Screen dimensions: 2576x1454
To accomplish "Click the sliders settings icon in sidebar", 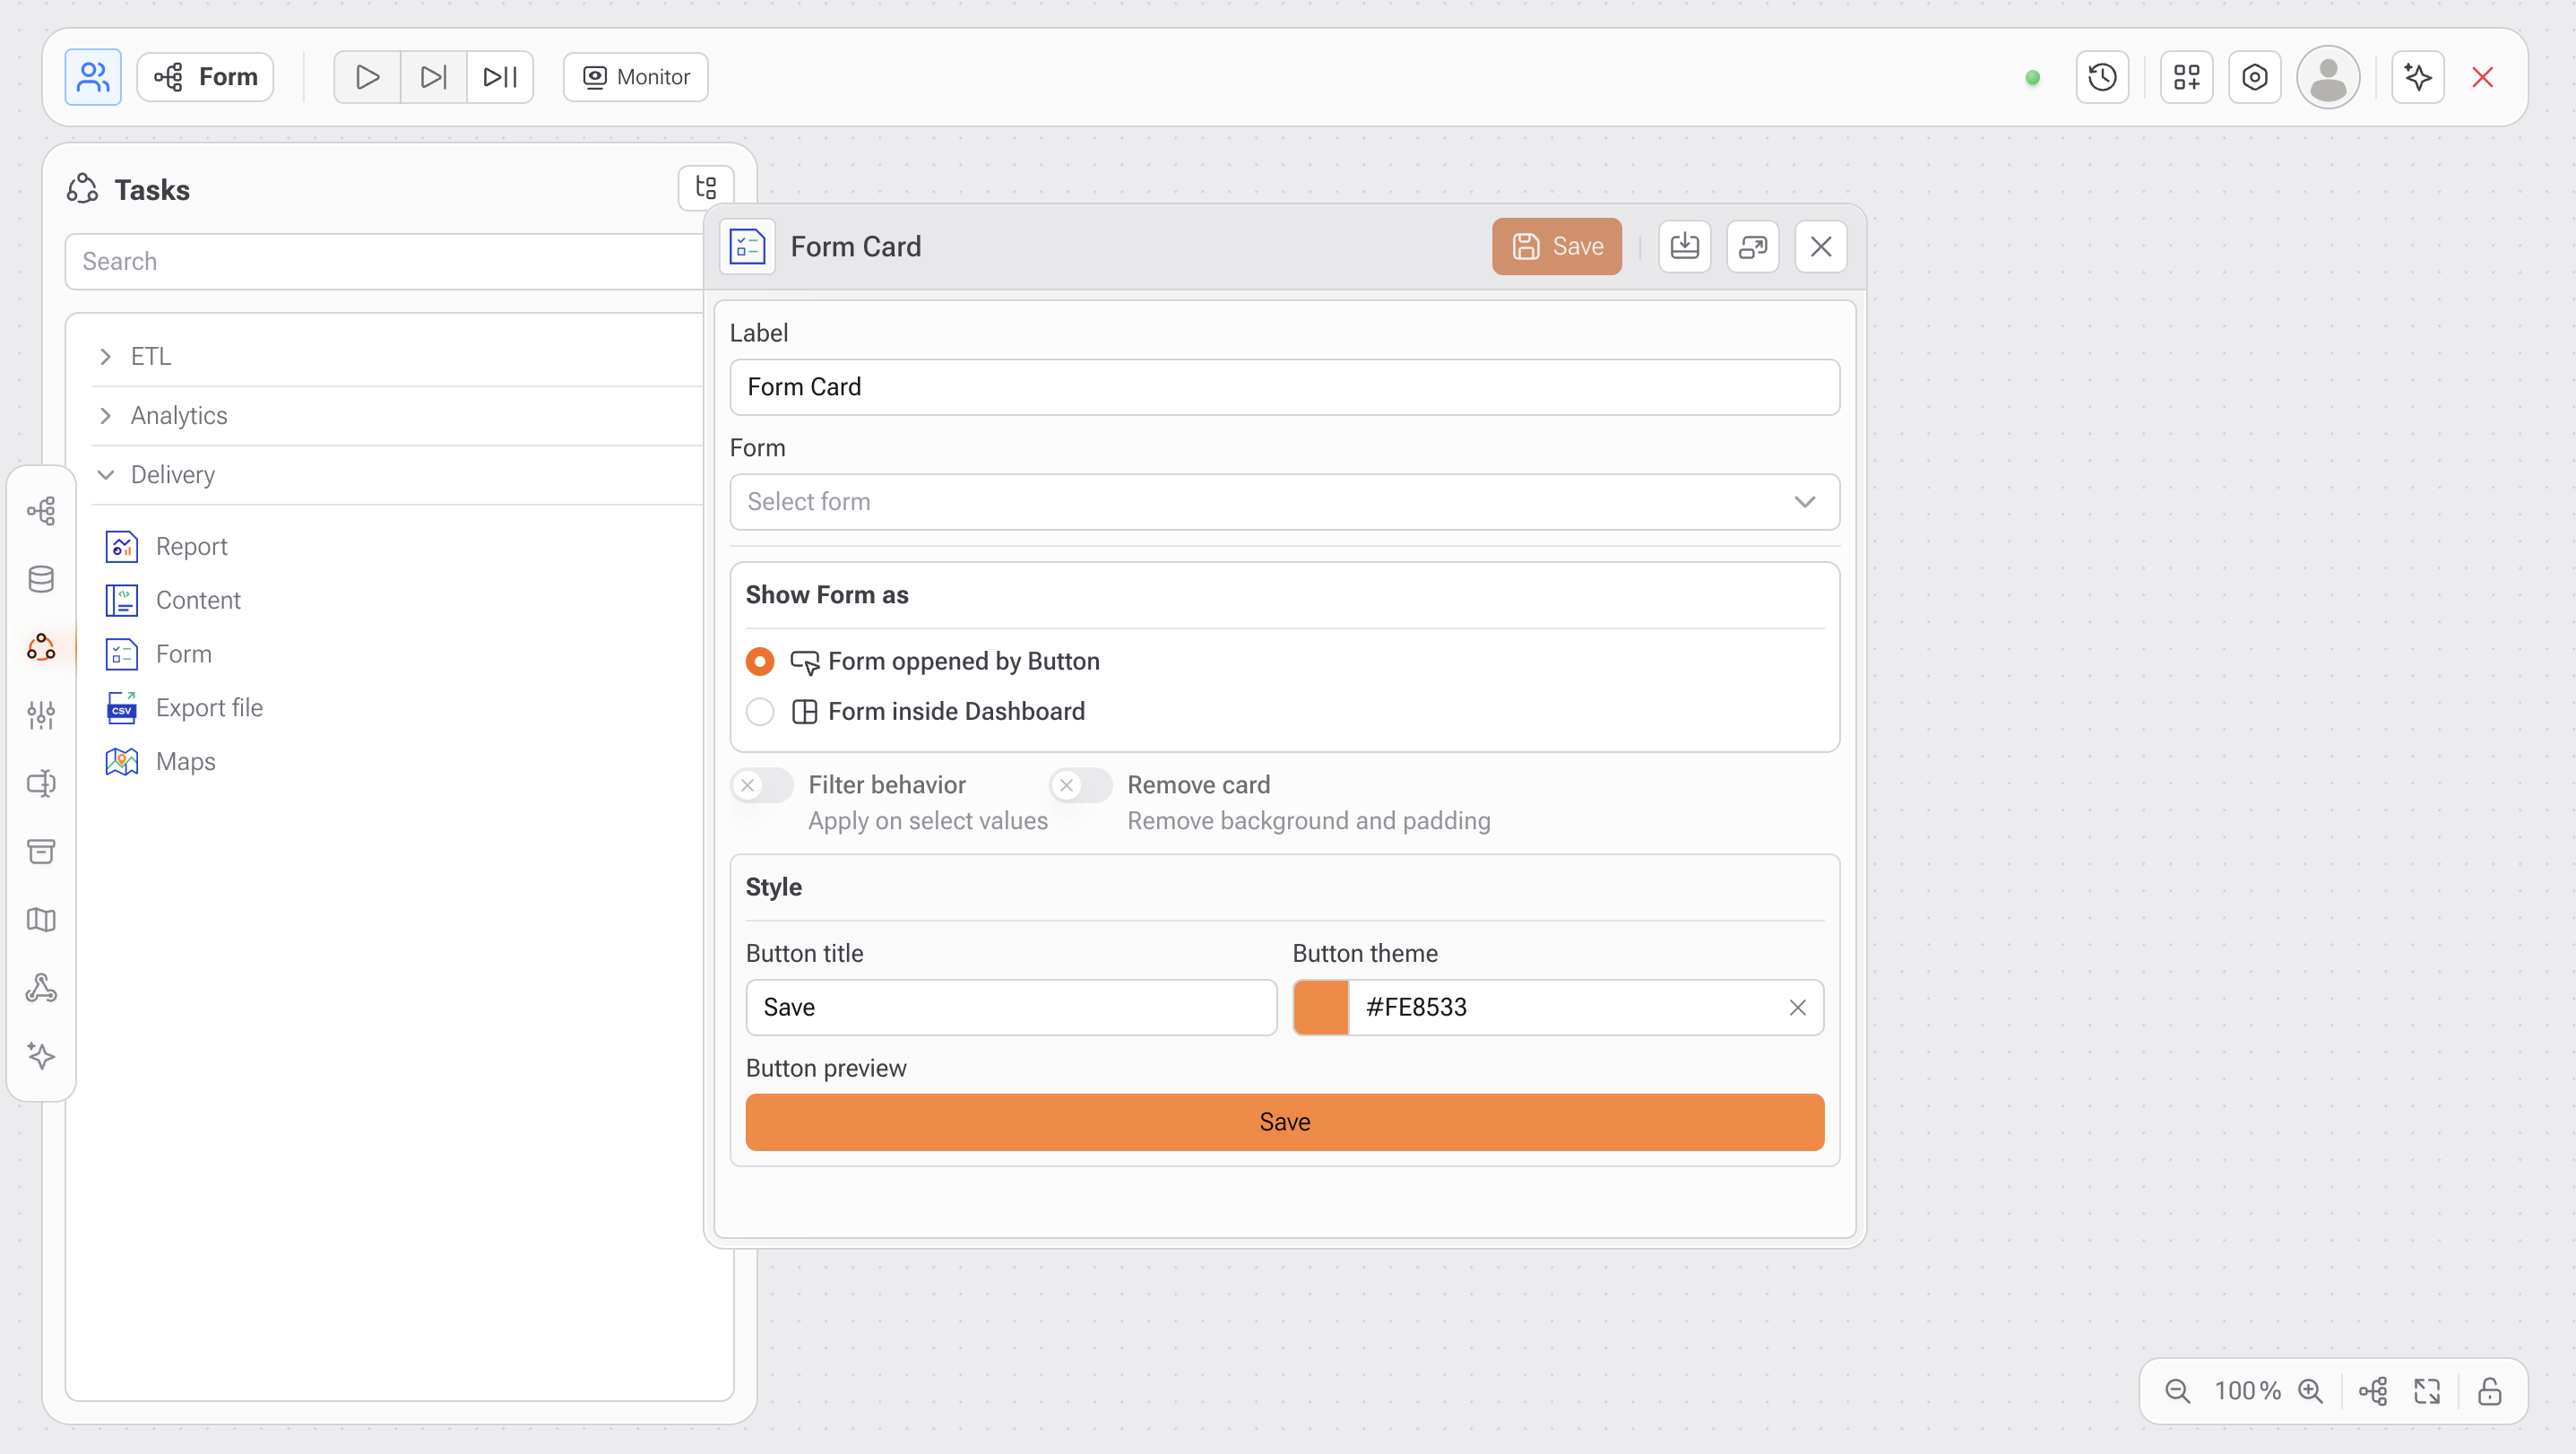I will (41, 715).
